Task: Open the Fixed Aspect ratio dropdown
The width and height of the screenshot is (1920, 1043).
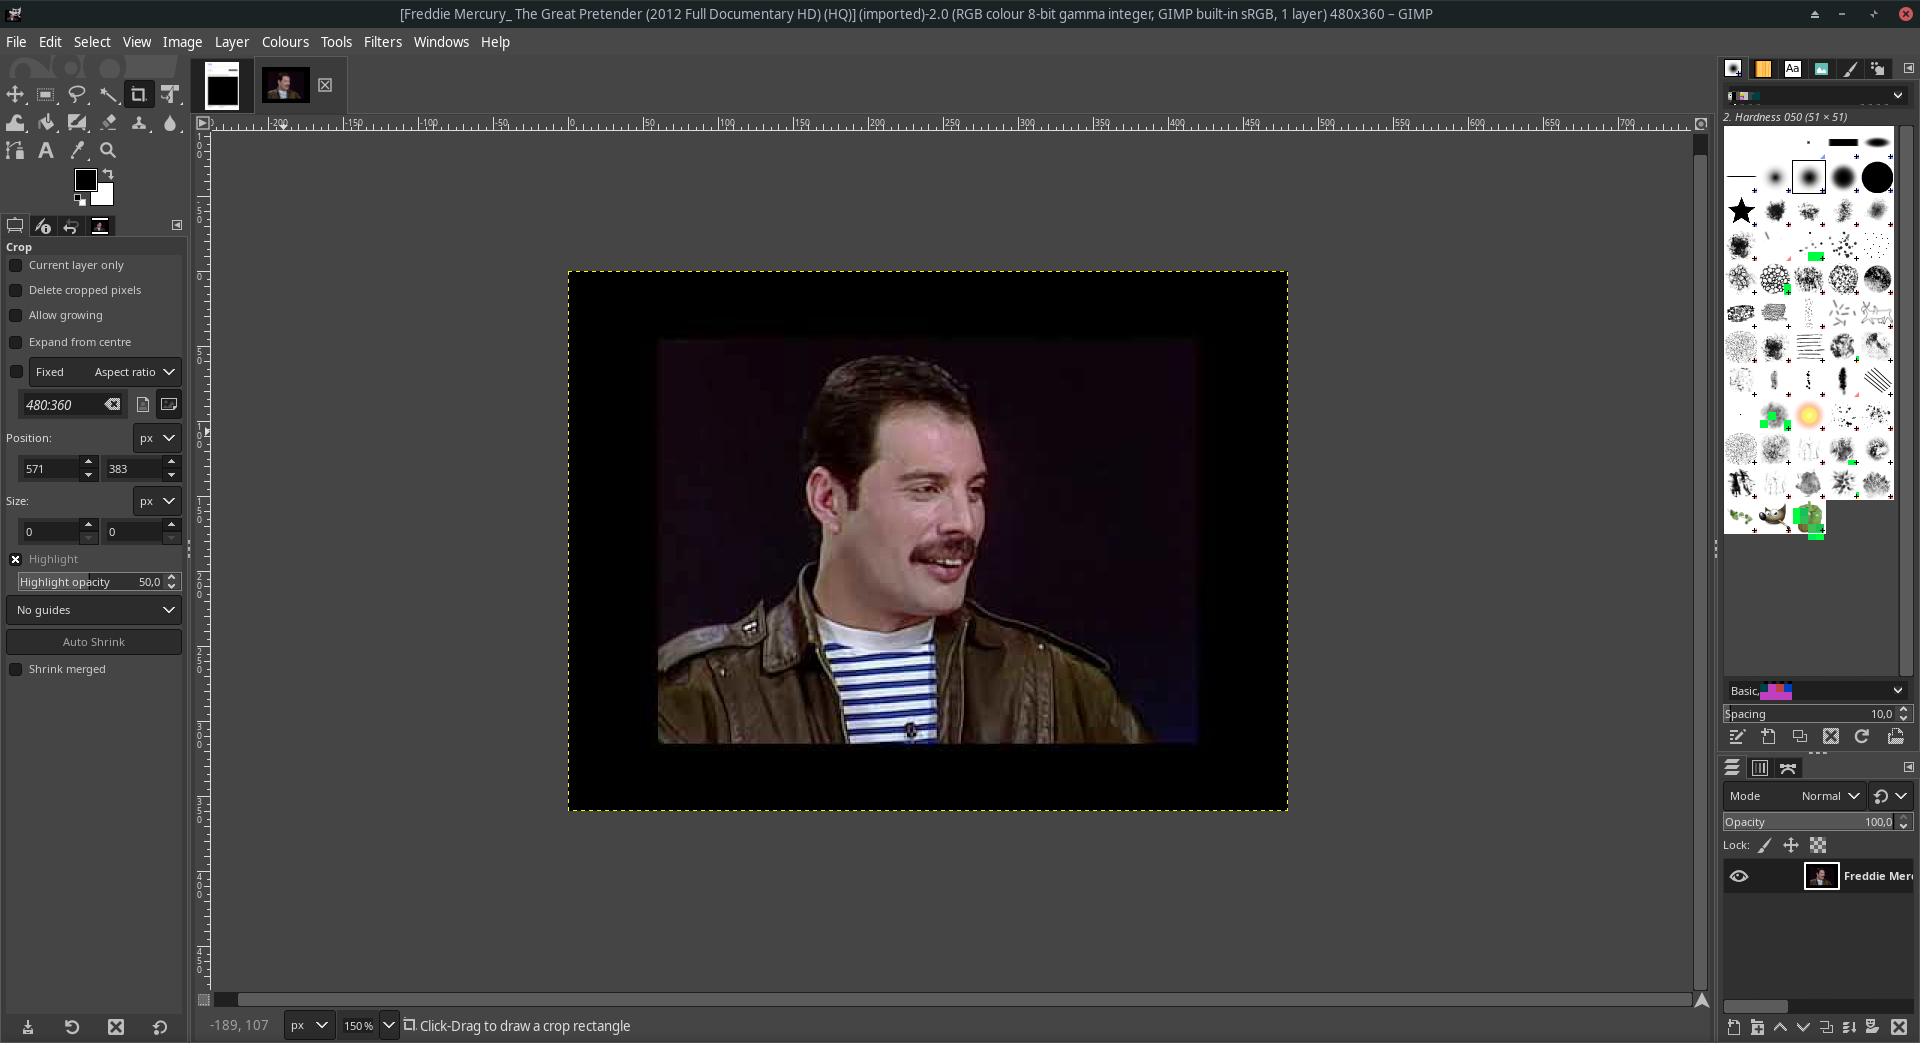Action: point(105,372)
